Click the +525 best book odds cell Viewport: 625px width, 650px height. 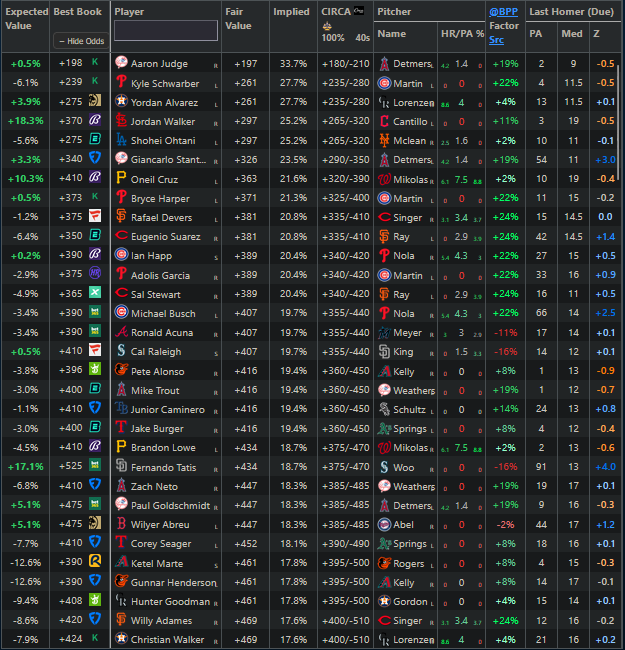71,466
